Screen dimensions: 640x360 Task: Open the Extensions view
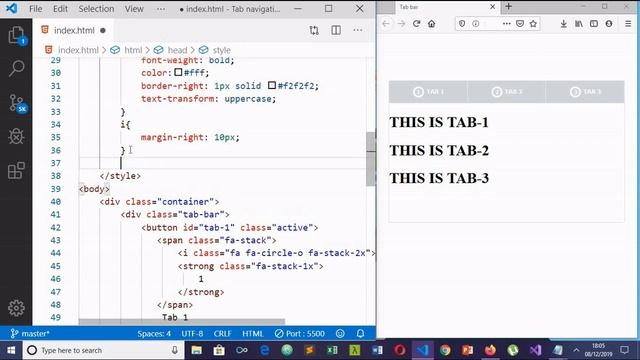pyautogui.click(x=16, y=171)
